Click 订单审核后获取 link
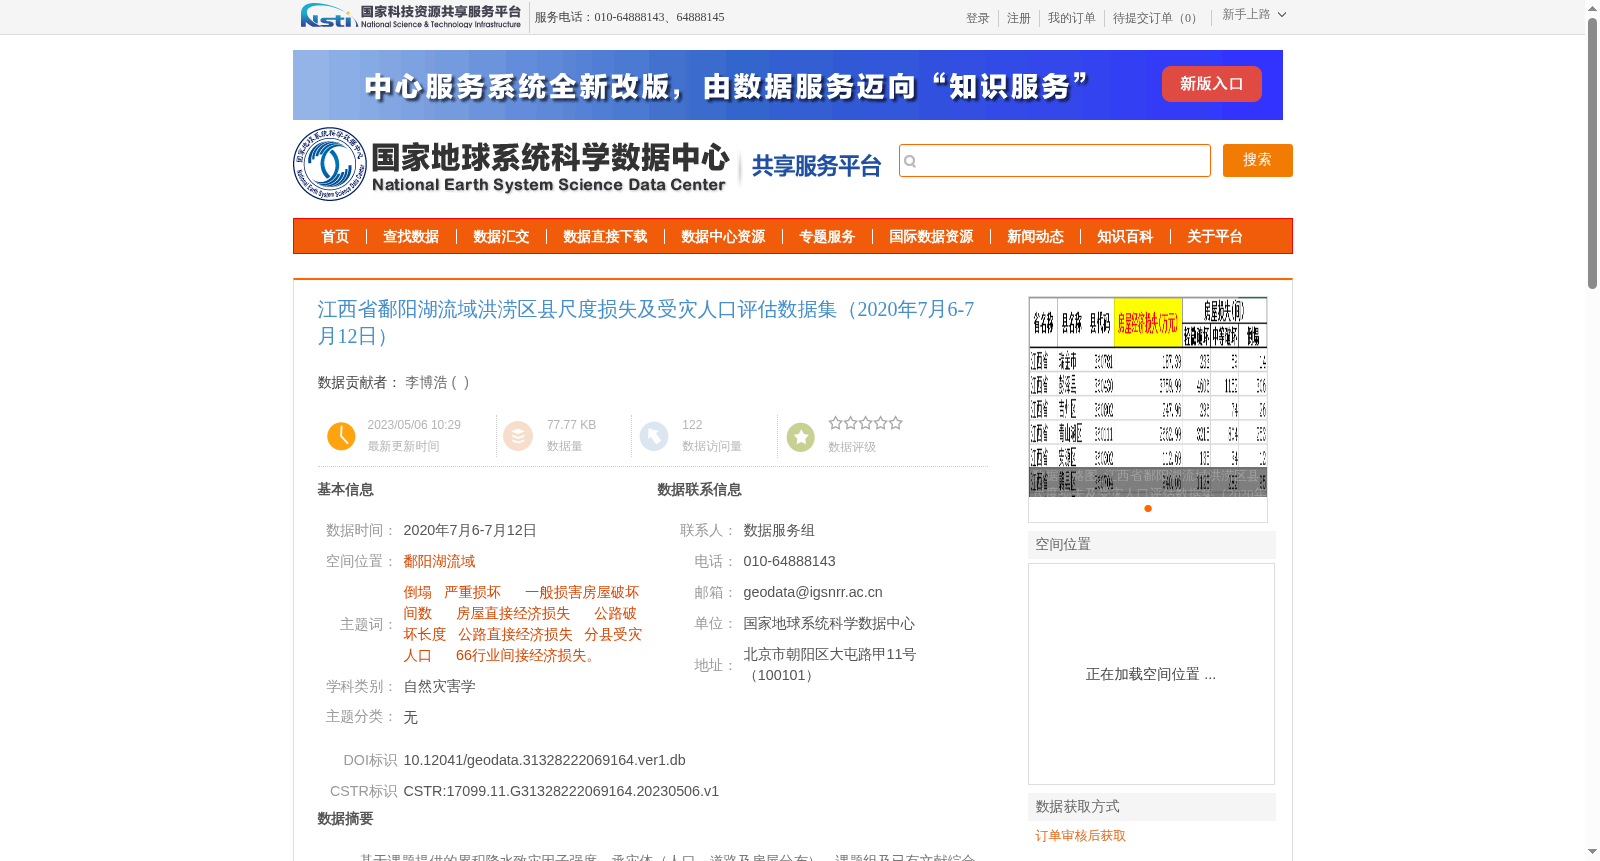Image resolution: width=1600 pixels, height=861 pixels. (x=1080, y=836)
